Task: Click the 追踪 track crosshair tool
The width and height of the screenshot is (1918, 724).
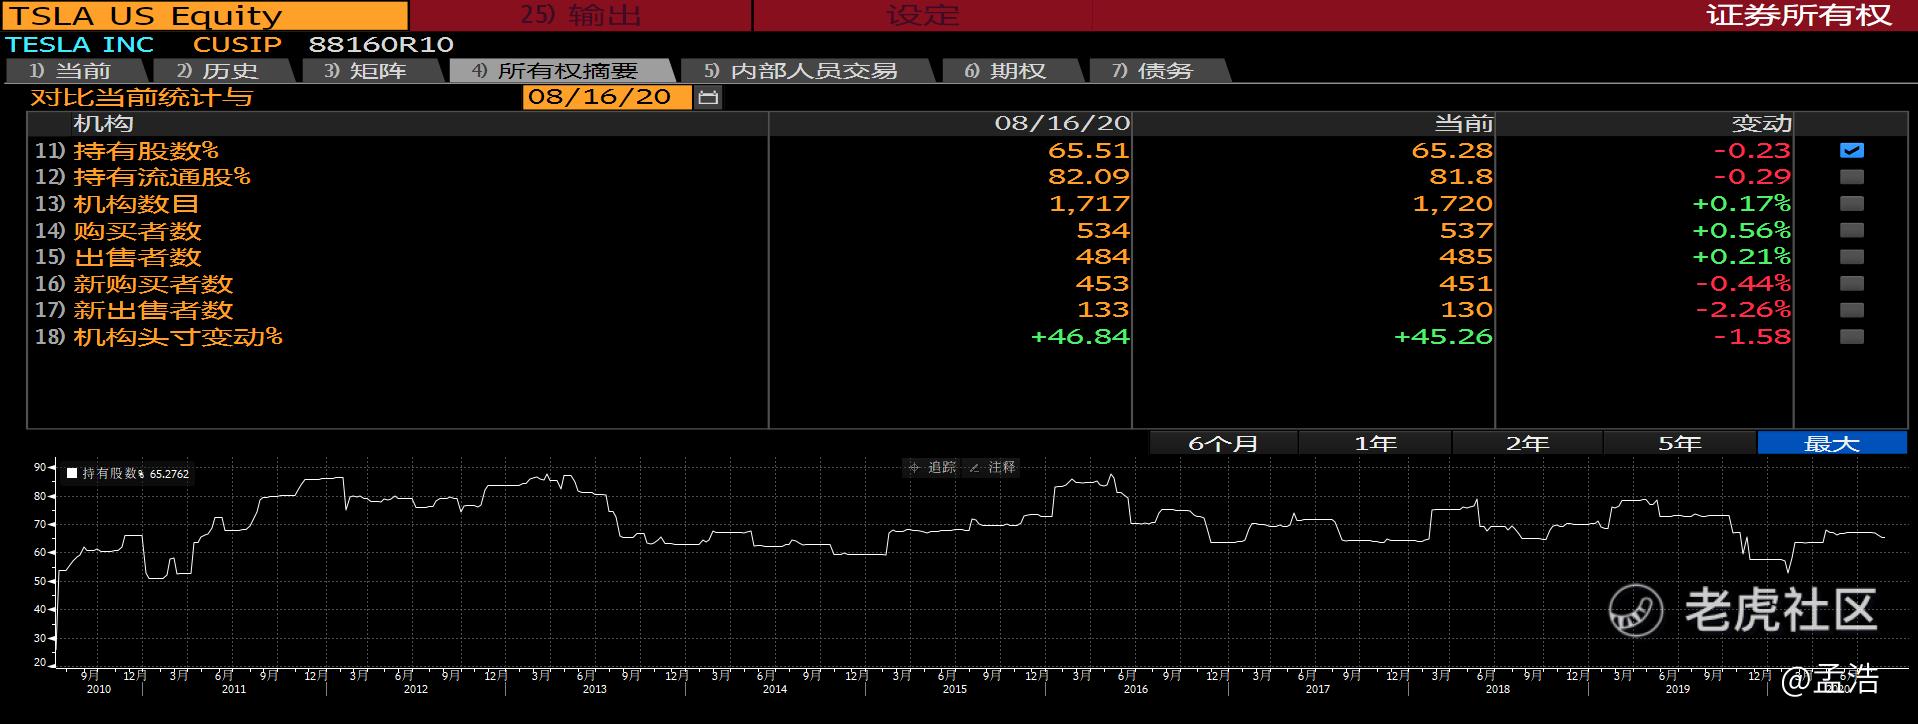Action: coord(932,467)
